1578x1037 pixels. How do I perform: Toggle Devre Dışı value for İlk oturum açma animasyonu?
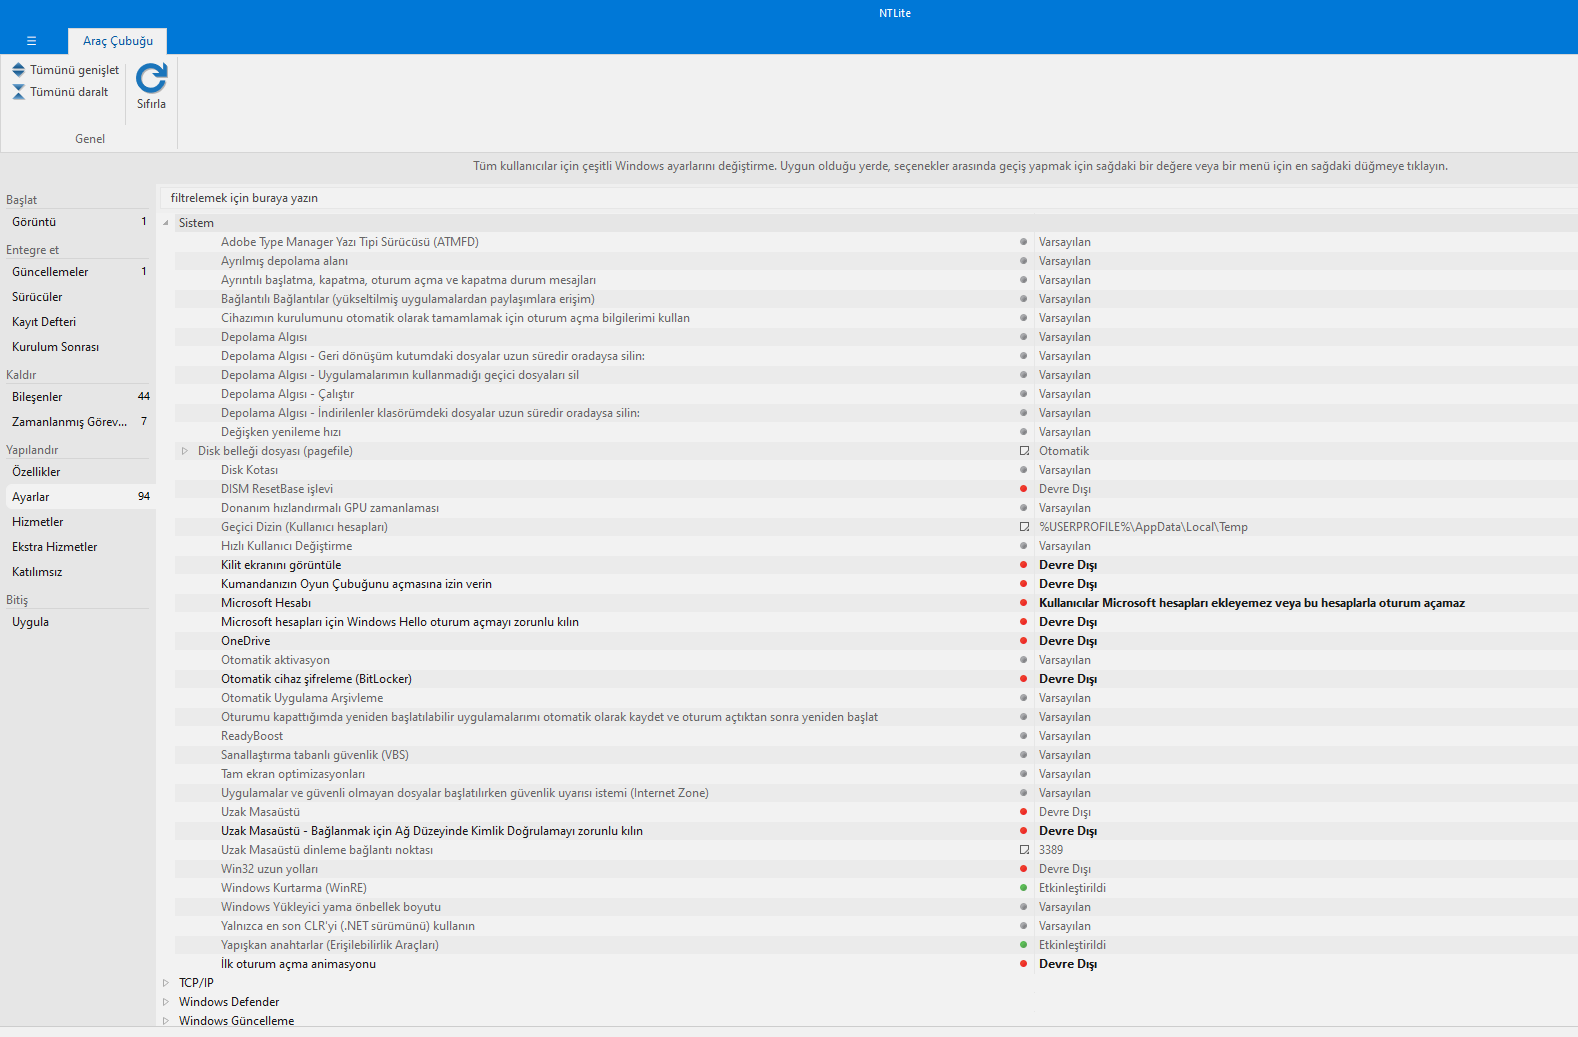click(x=1068, y=964)
